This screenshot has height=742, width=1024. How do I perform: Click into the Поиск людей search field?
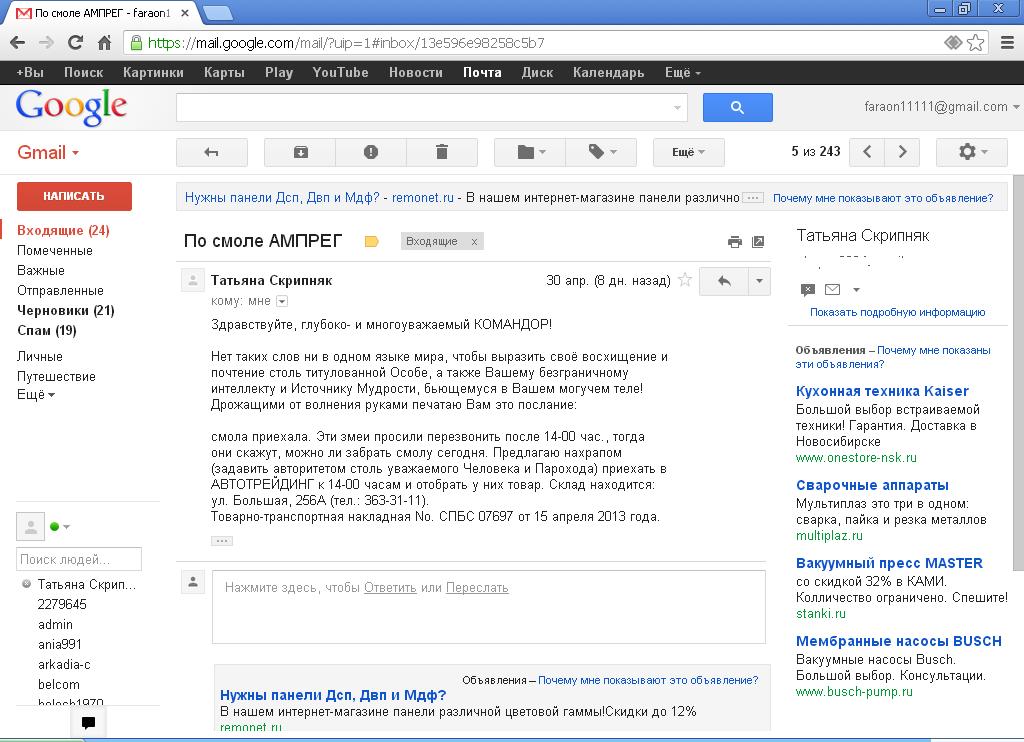(x=79, y=559)
